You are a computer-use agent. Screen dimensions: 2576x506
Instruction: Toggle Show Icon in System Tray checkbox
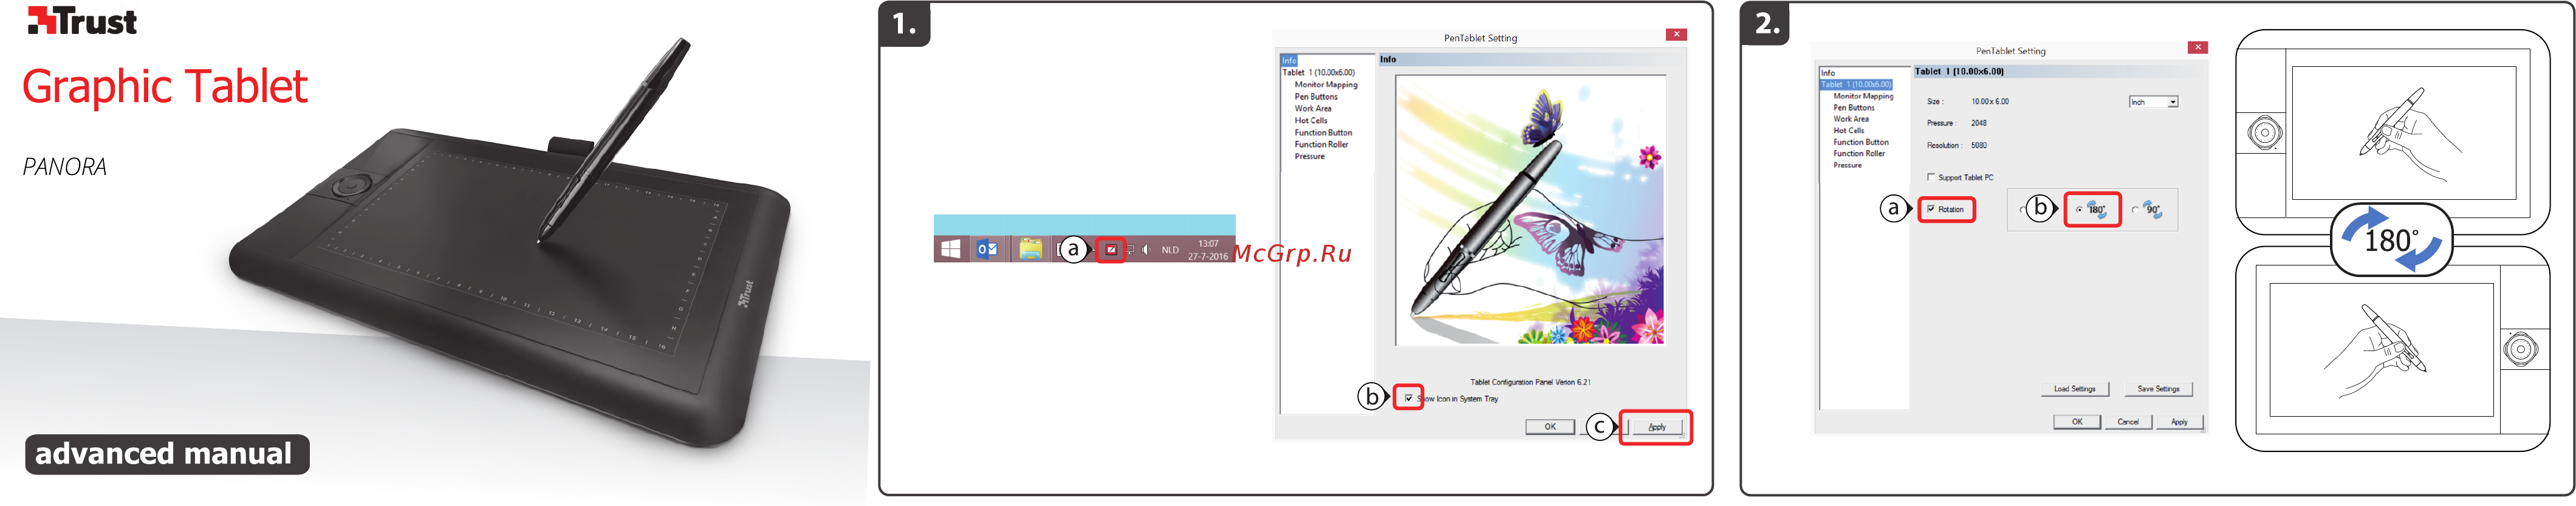1409,398
